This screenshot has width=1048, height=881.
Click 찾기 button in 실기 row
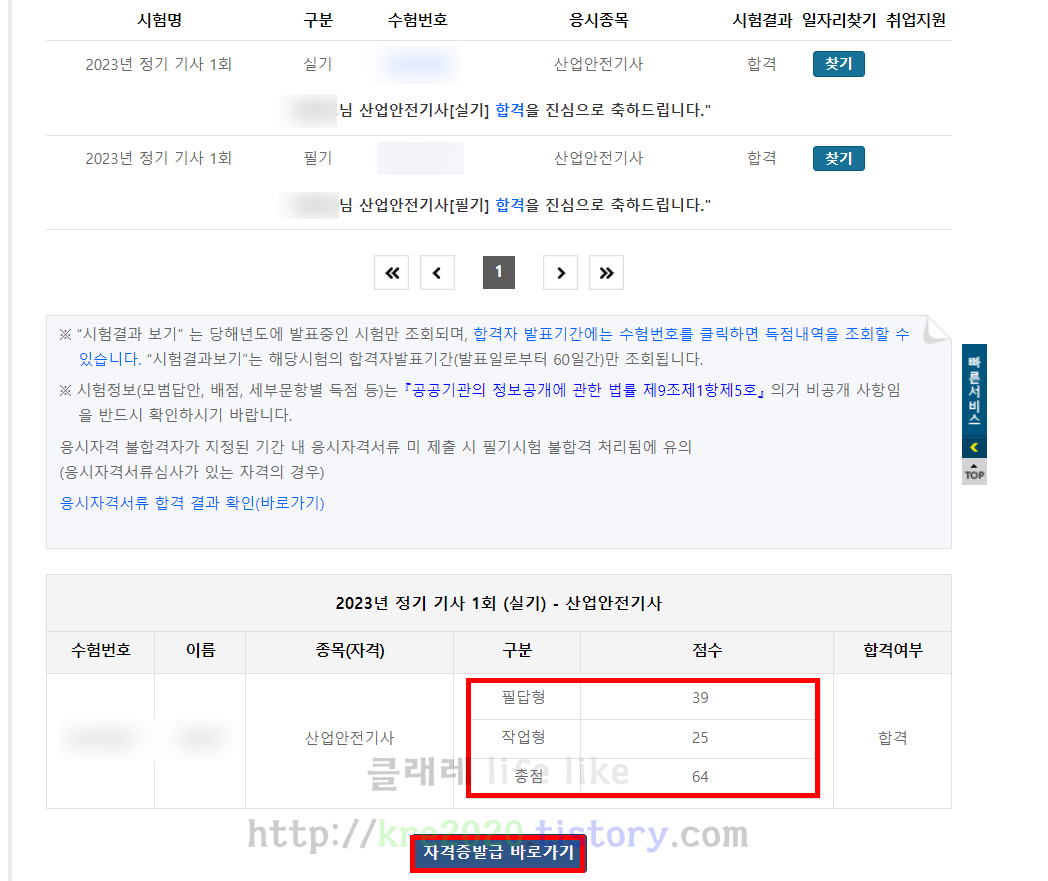click(838, 64)
